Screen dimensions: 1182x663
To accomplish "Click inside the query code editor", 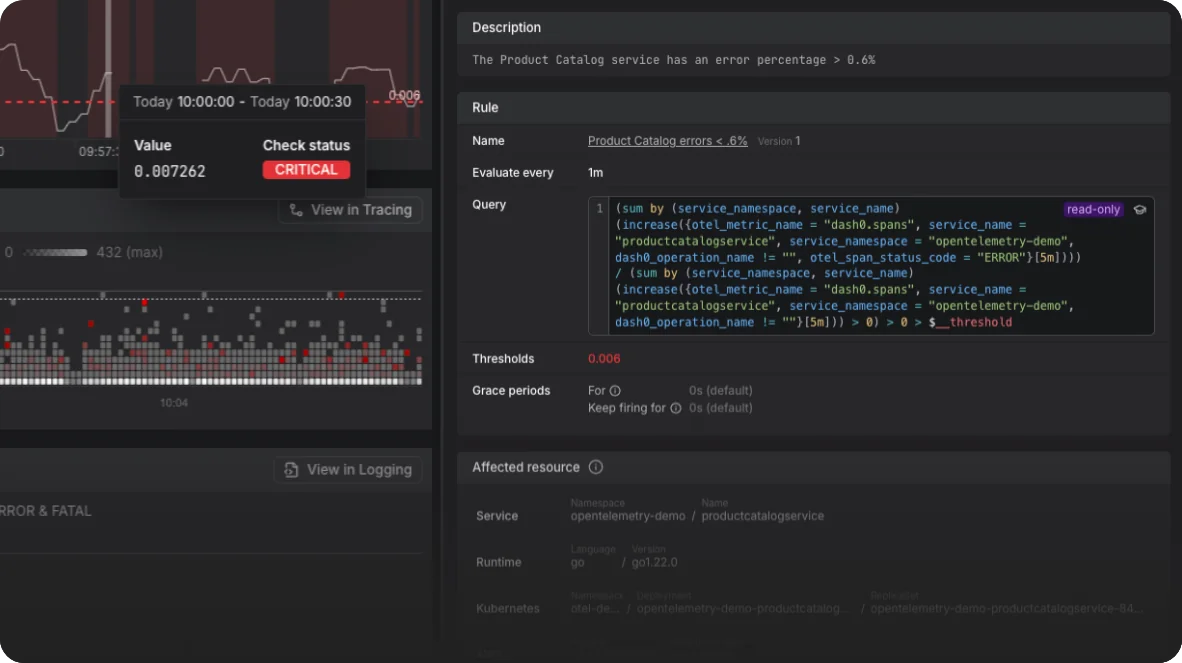I will tap(871, 265).
